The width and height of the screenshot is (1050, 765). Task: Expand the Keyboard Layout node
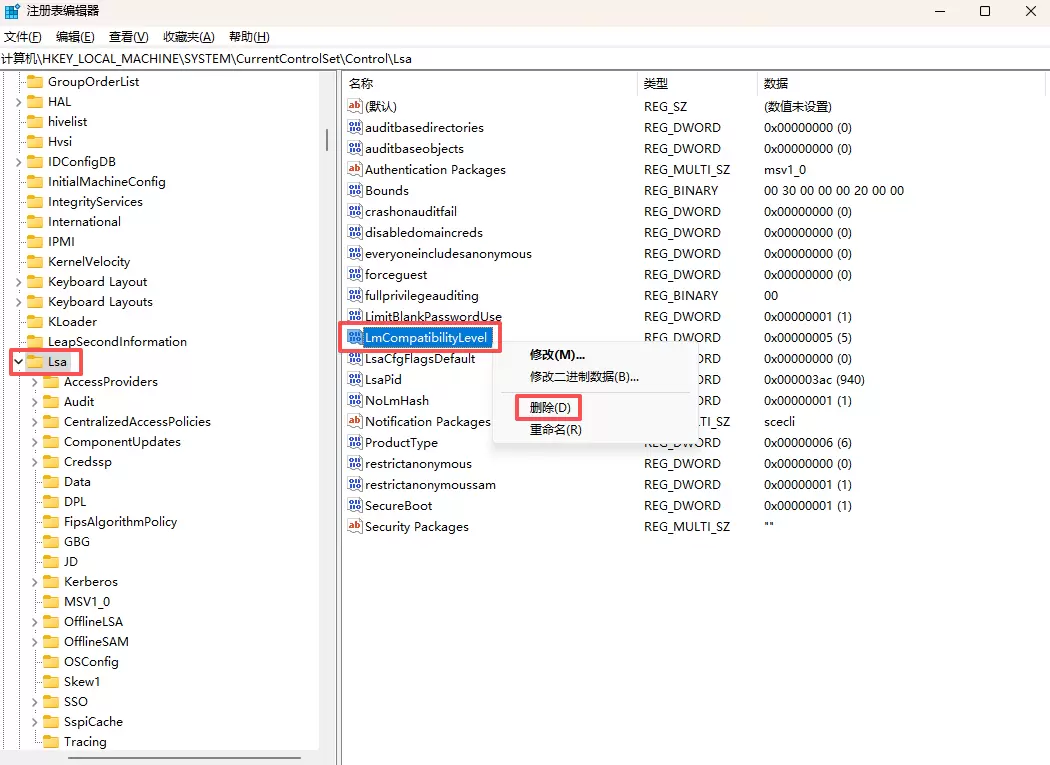tap(19, 281)
